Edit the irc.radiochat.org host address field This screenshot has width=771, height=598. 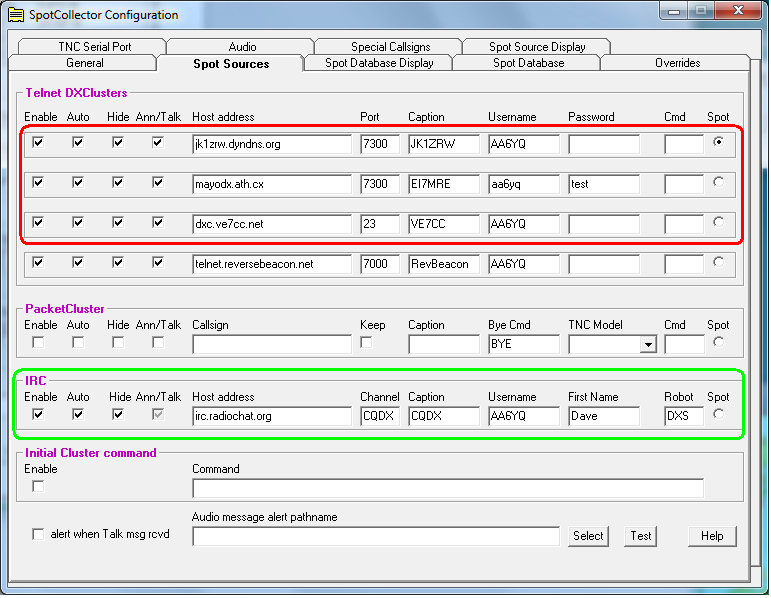coord(272,416)
